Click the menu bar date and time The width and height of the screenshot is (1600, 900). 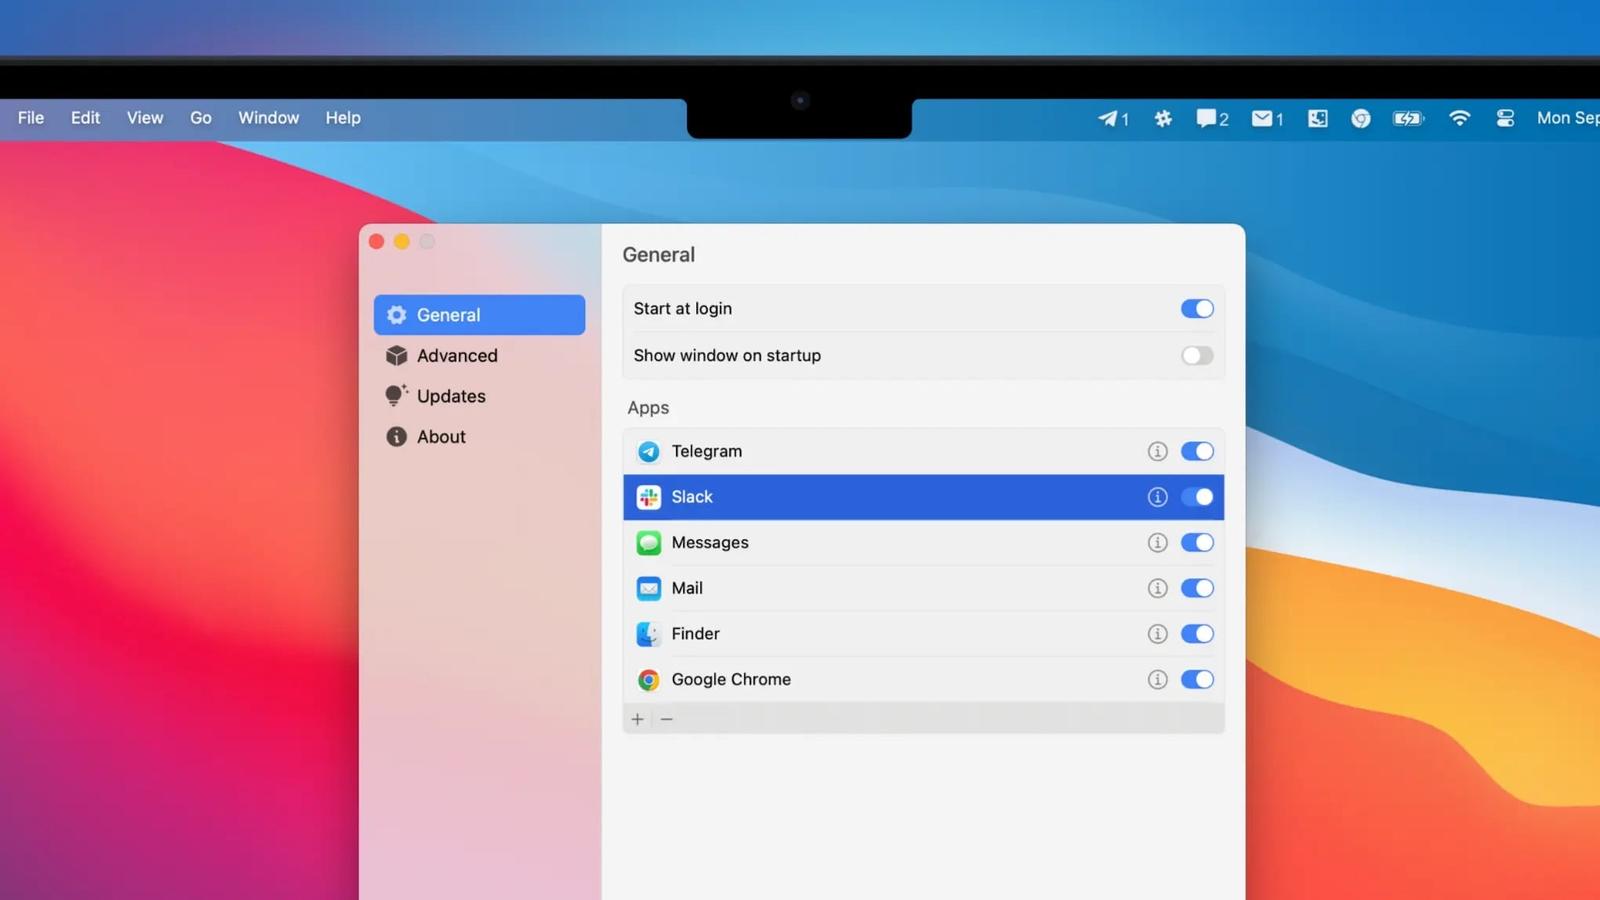[x=1567, y=118]
